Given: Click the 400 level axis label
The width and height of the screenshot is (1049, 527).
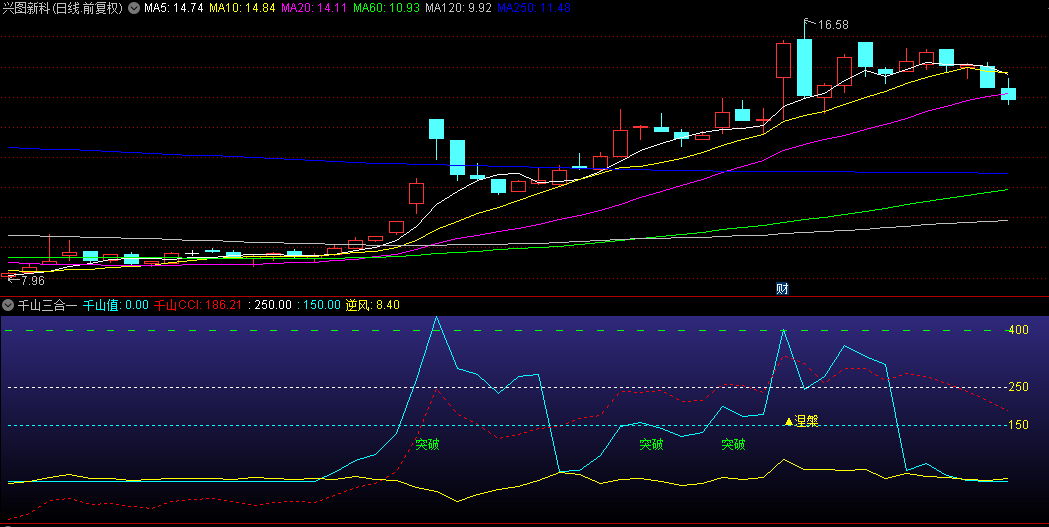Looking at the screenshot, I should click(1018, 330).
